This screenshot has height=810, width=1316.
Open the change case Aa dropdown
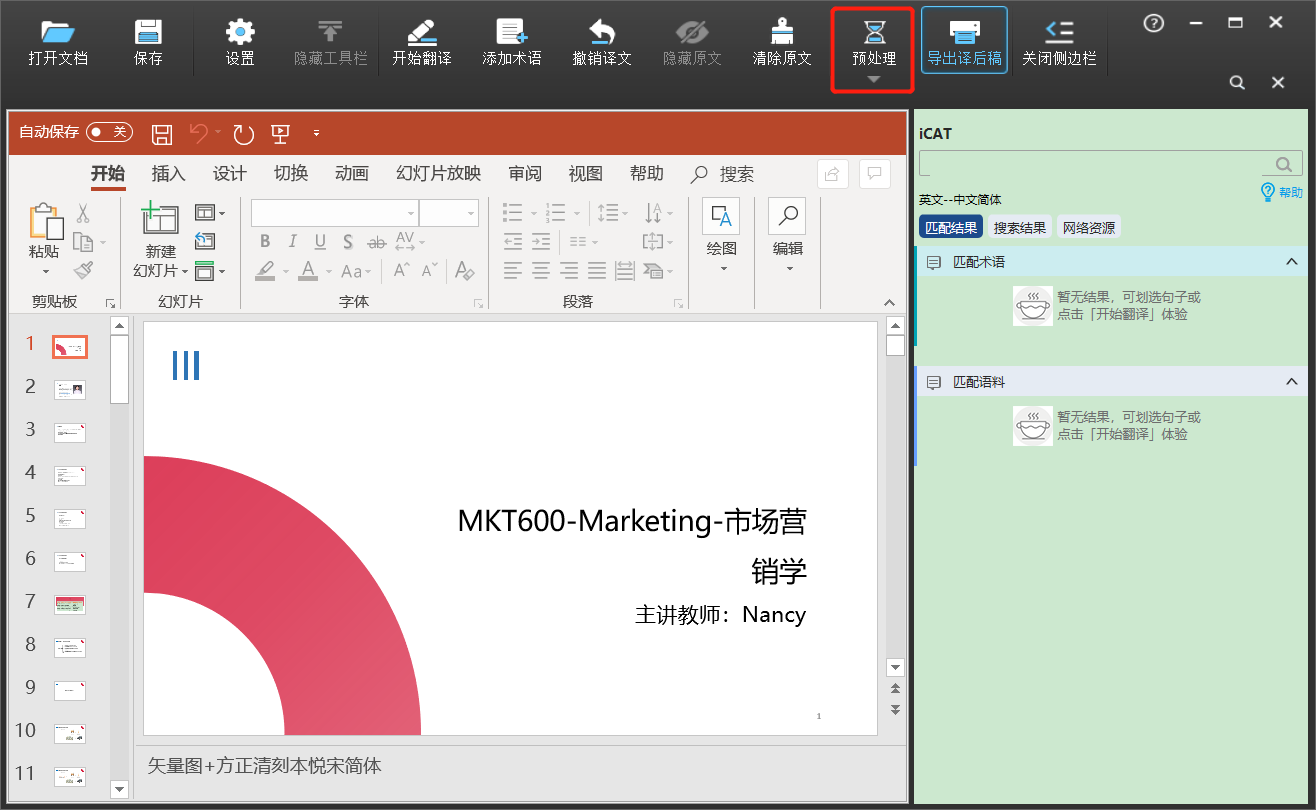pos(356,271)
